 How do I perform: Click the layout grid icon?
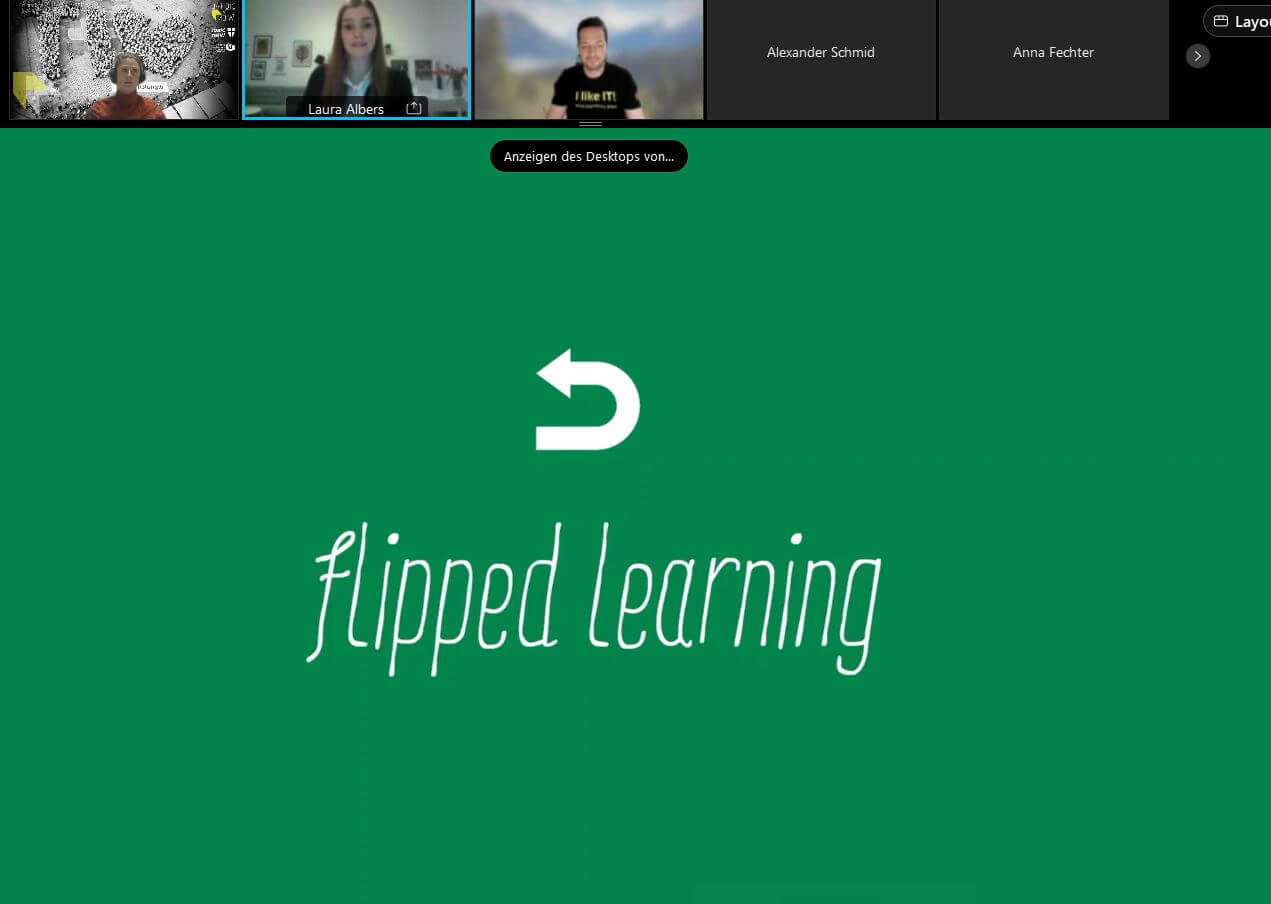pyautogui.click(x=1220, y=21)
